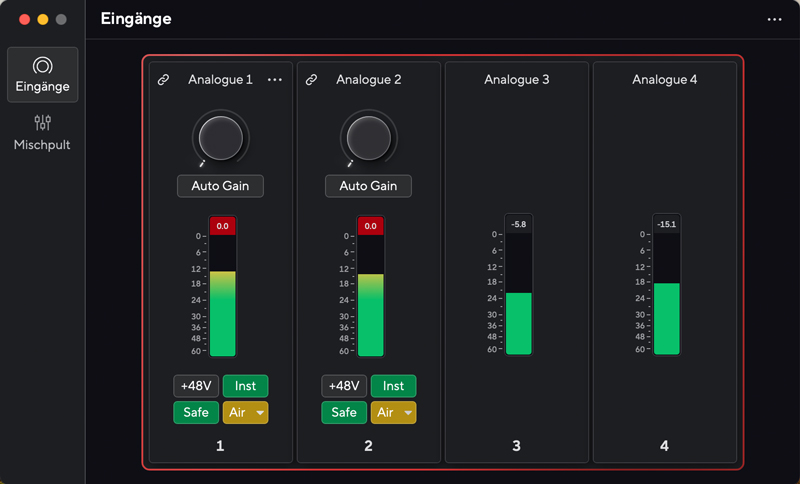
Task: Start Auto Gain for Analogue 1
Action: point(220,186)
